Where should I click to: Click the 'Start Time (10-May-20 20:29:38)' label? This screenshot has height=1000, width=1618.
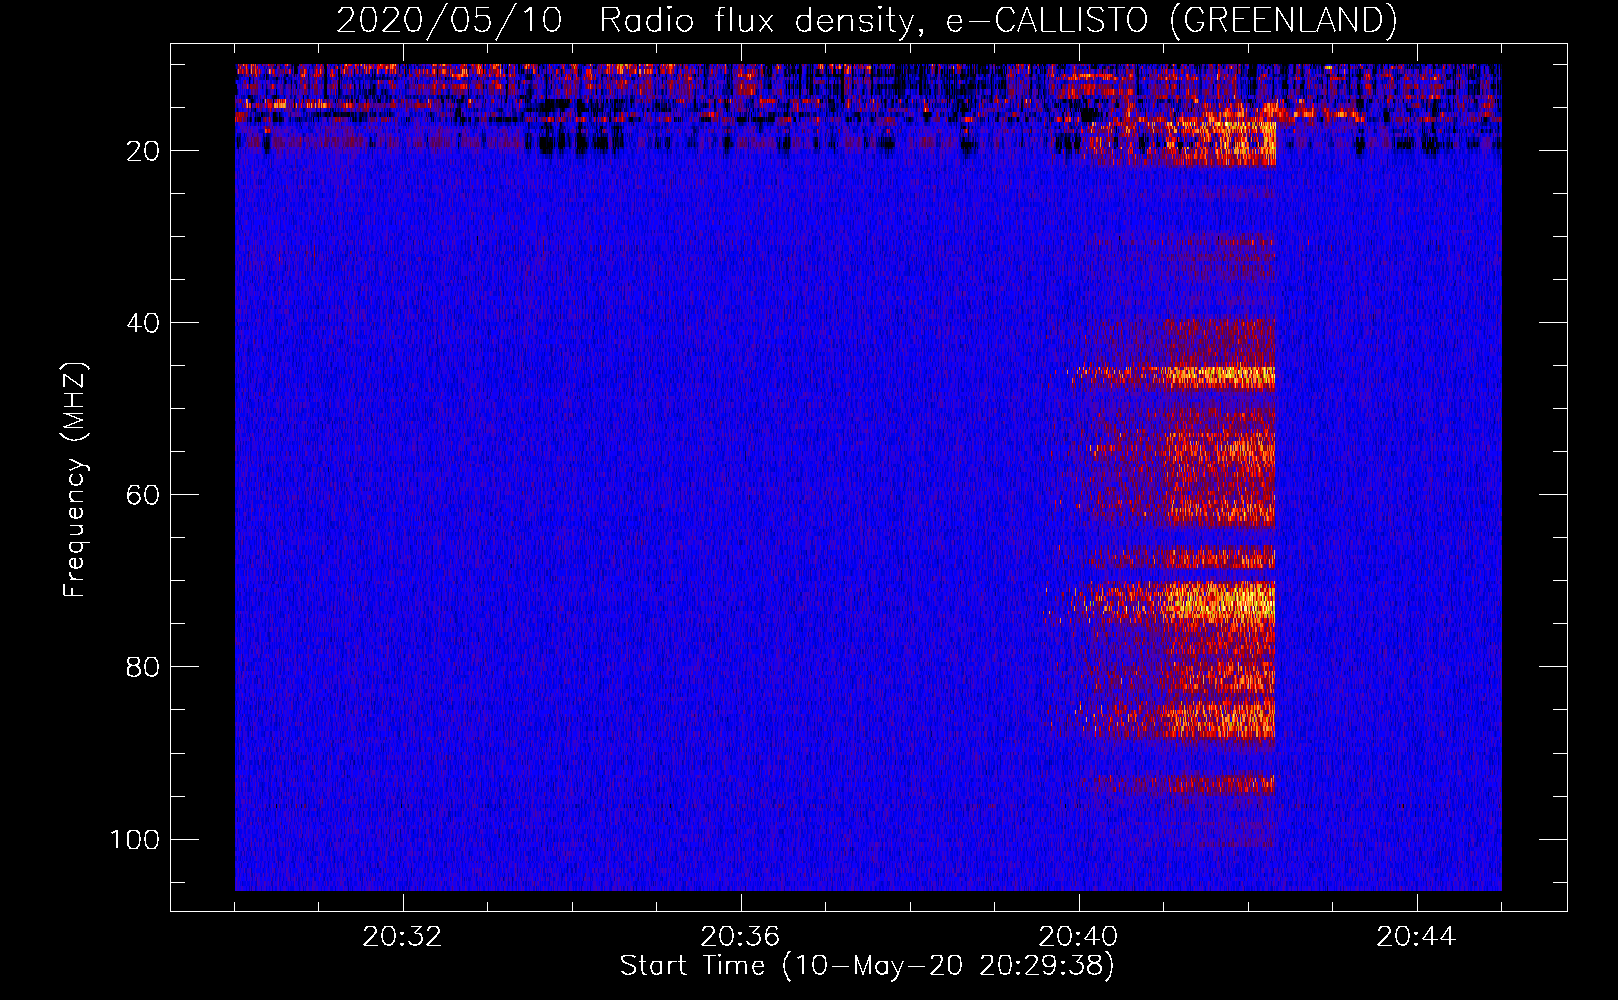tap(867, 966)
